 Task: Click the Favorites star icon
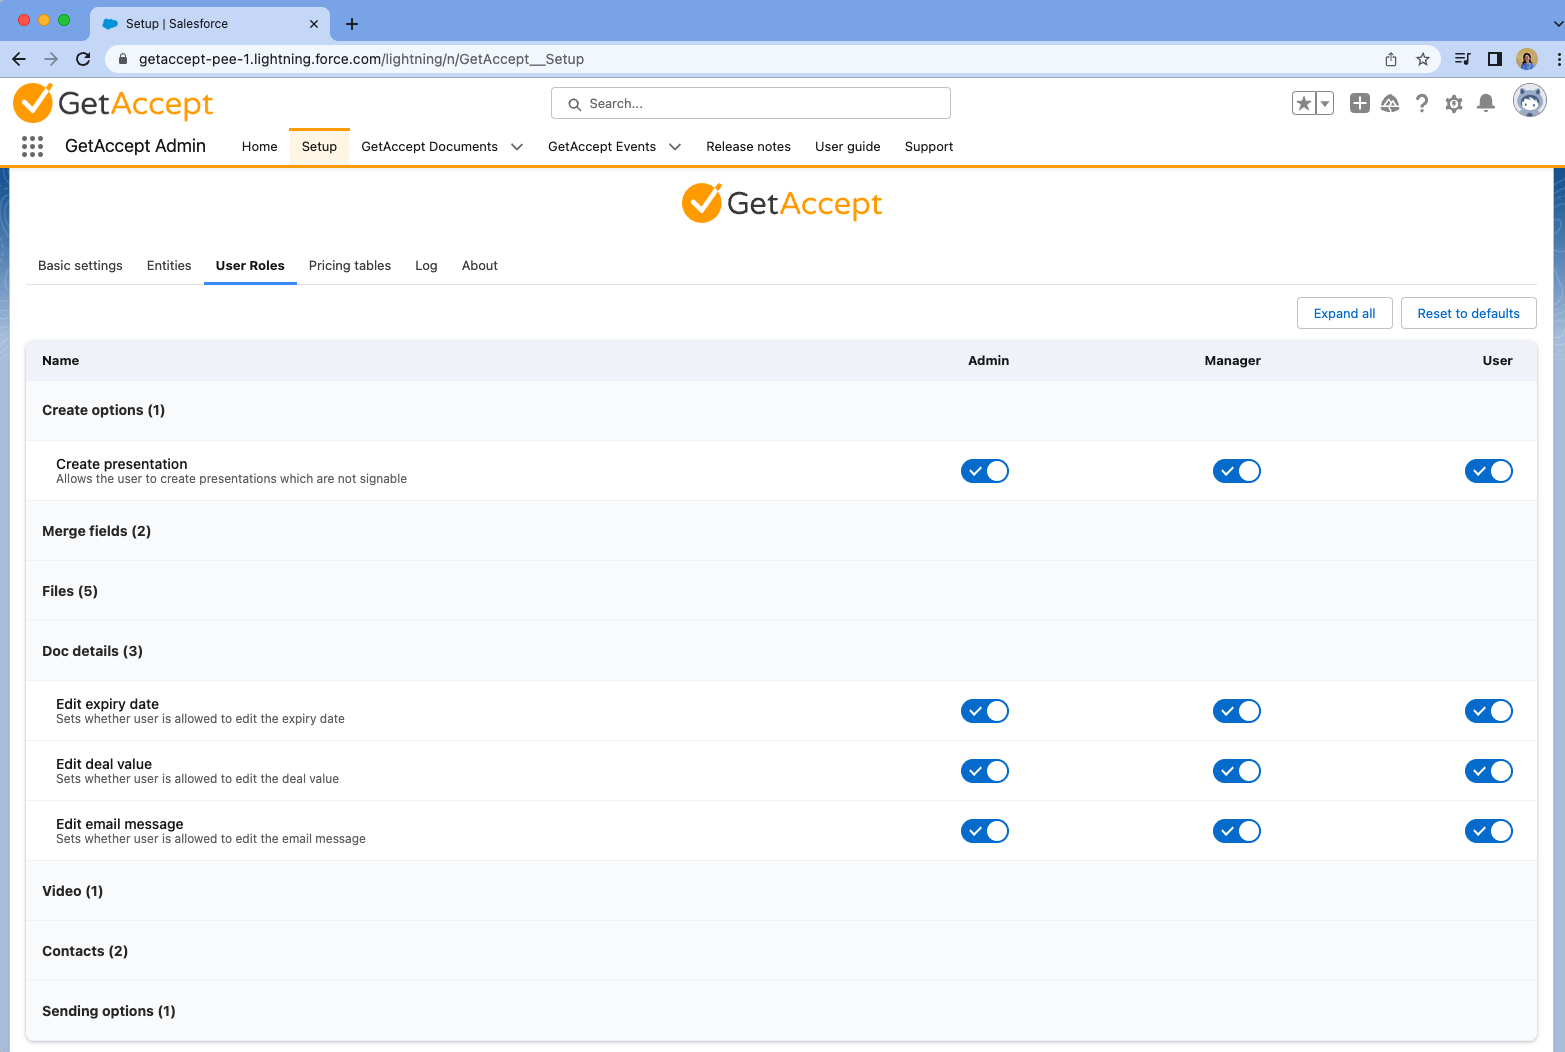pyautogui.click(x=1304, y=103)
